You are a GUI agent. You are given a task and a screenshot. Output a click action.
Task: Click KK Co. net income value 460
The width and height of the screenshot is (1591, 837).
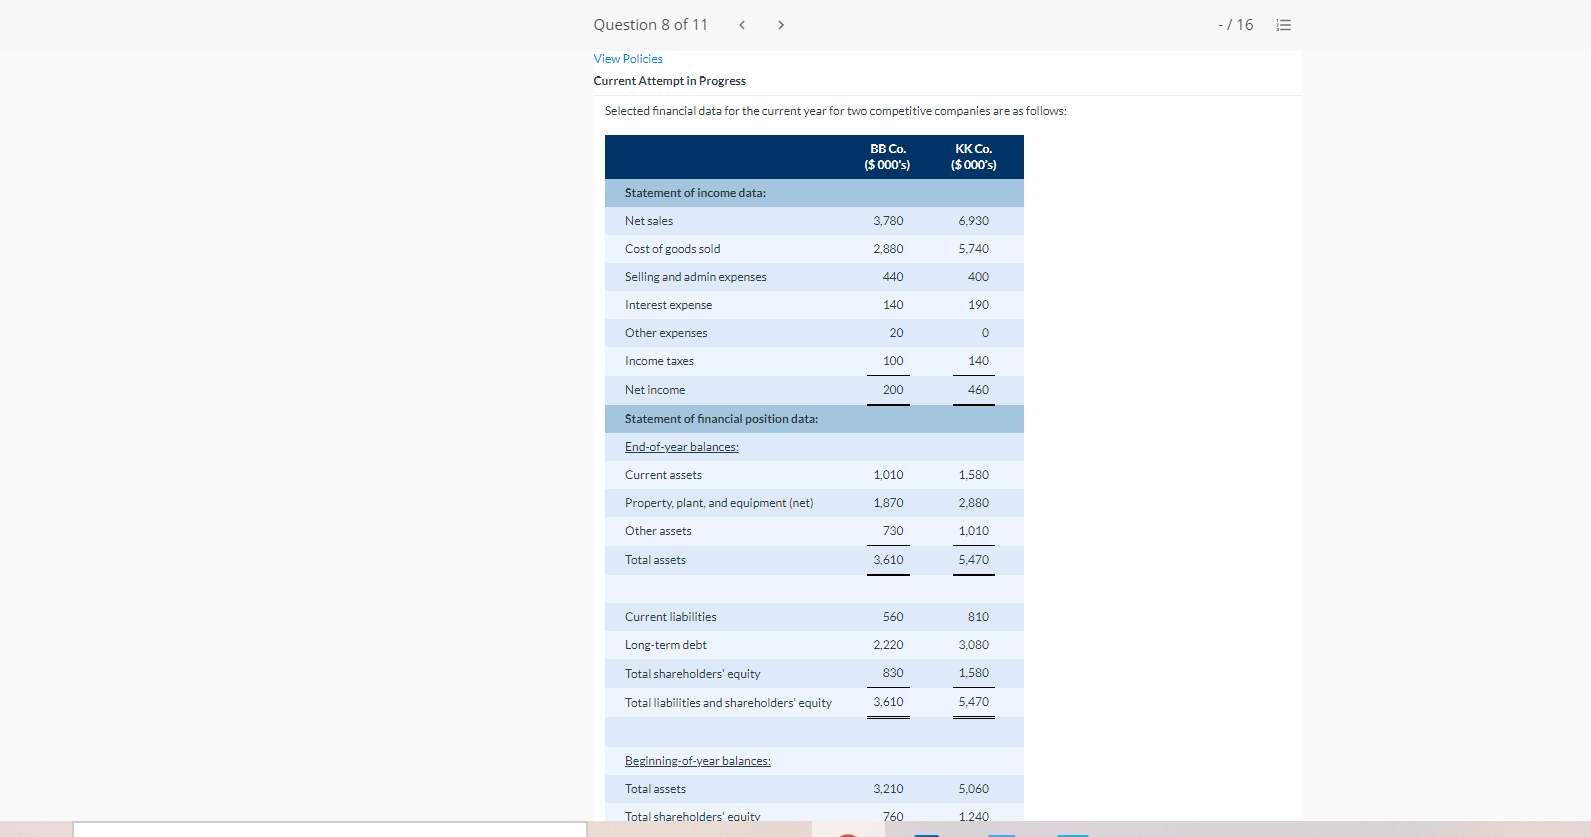979,390
